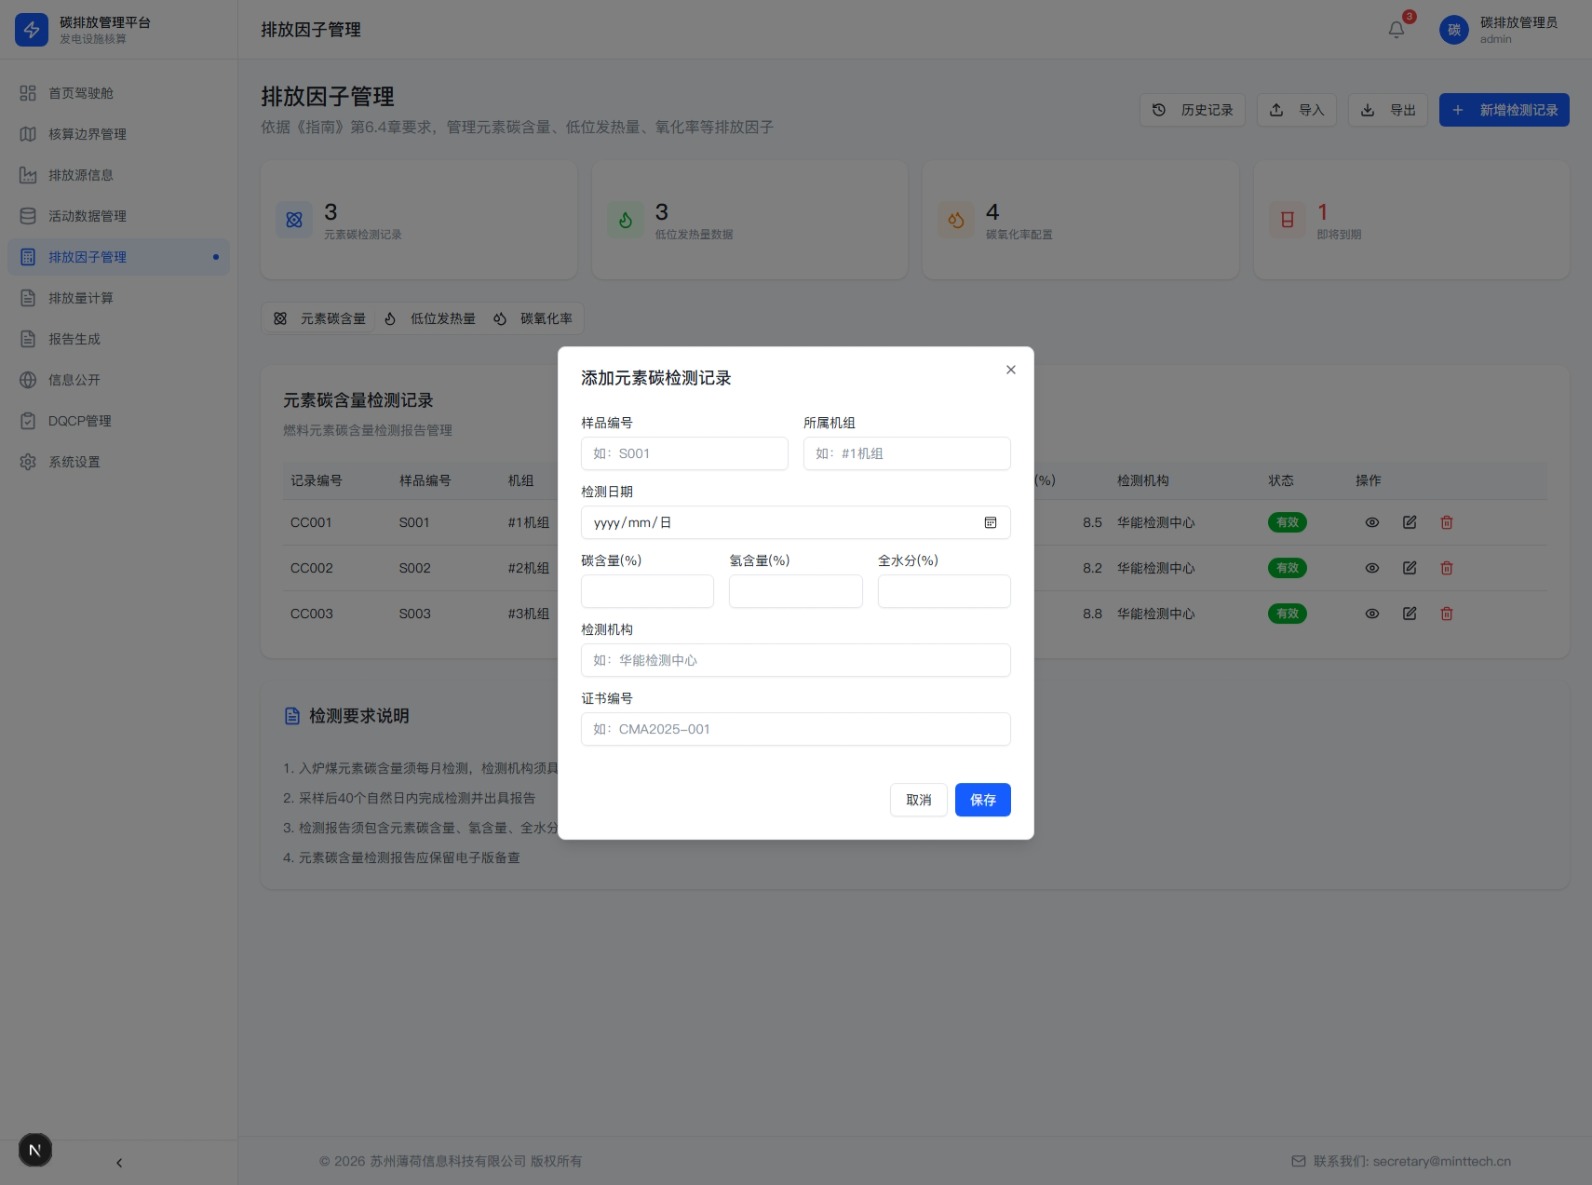Navigate to 活动数据管理

pos(118,216)
